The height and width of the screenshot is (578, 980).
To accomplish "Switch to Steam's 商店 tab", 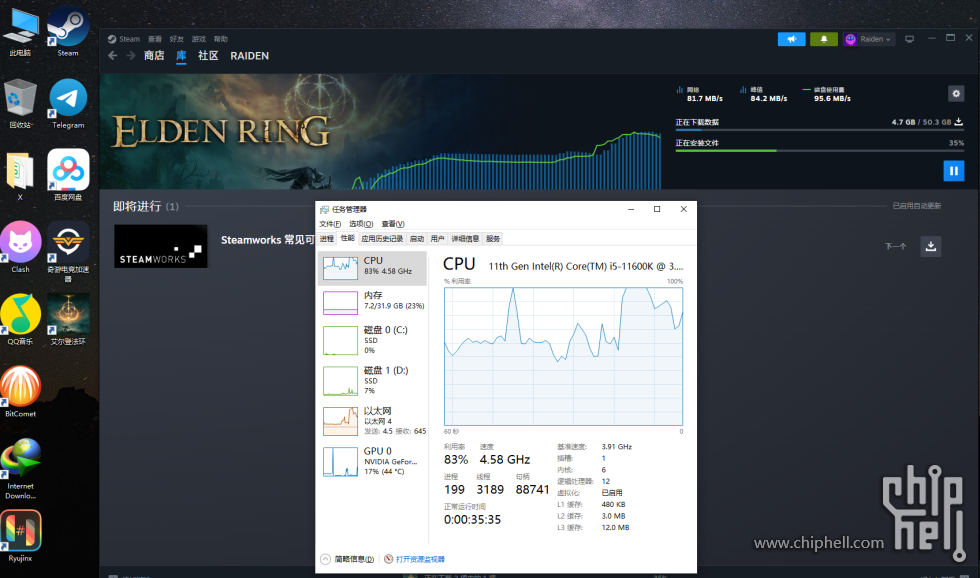I will tap(154, 56).
